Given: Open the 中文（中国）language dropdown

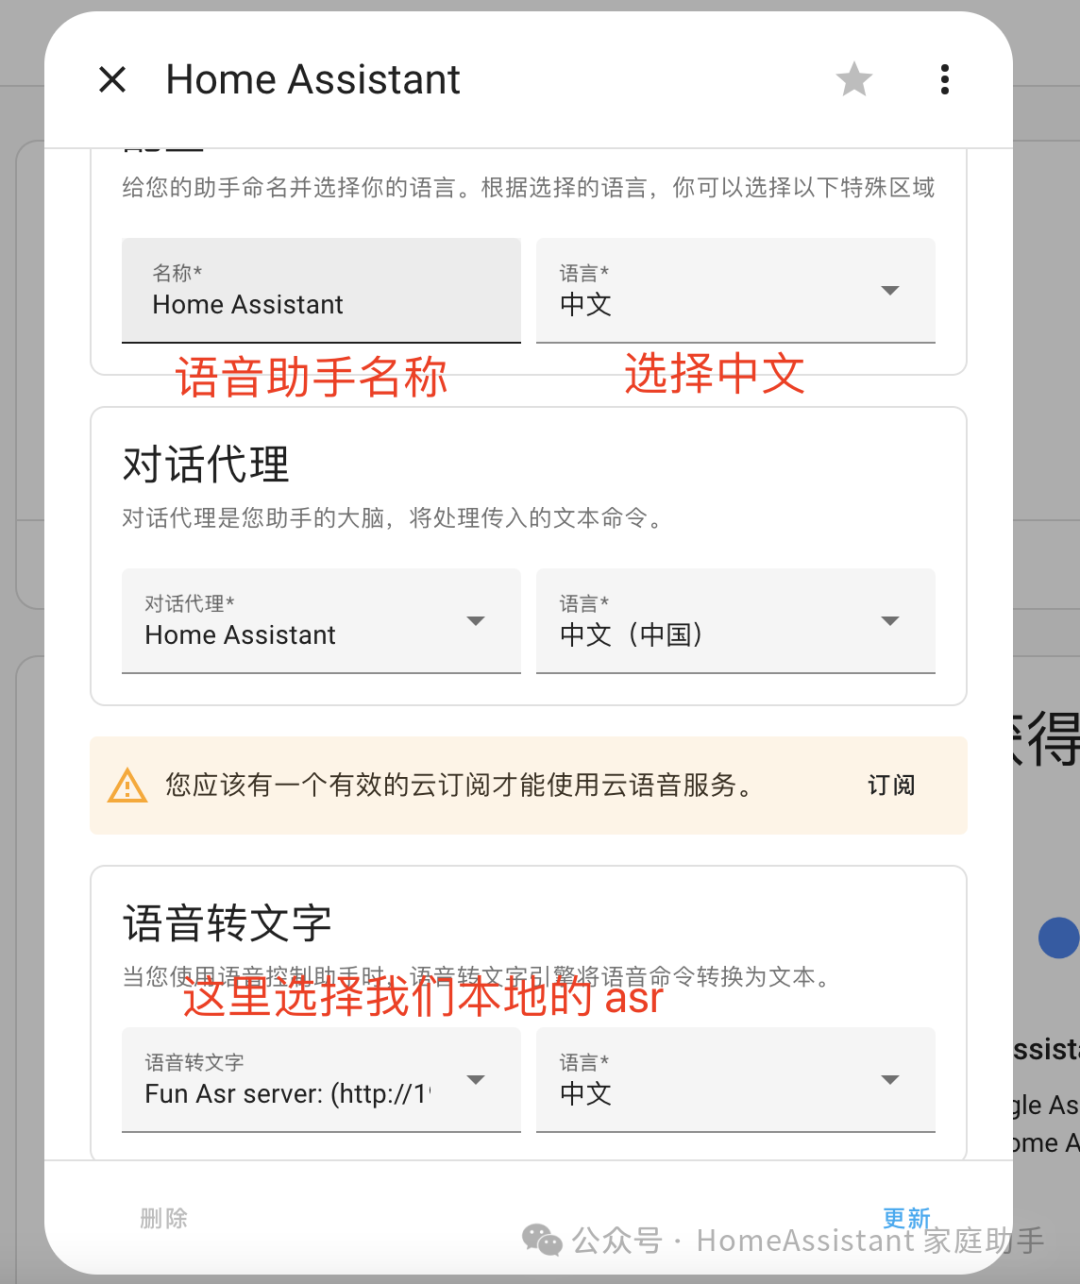Looking at the screenshot, I should coord(736,621).
